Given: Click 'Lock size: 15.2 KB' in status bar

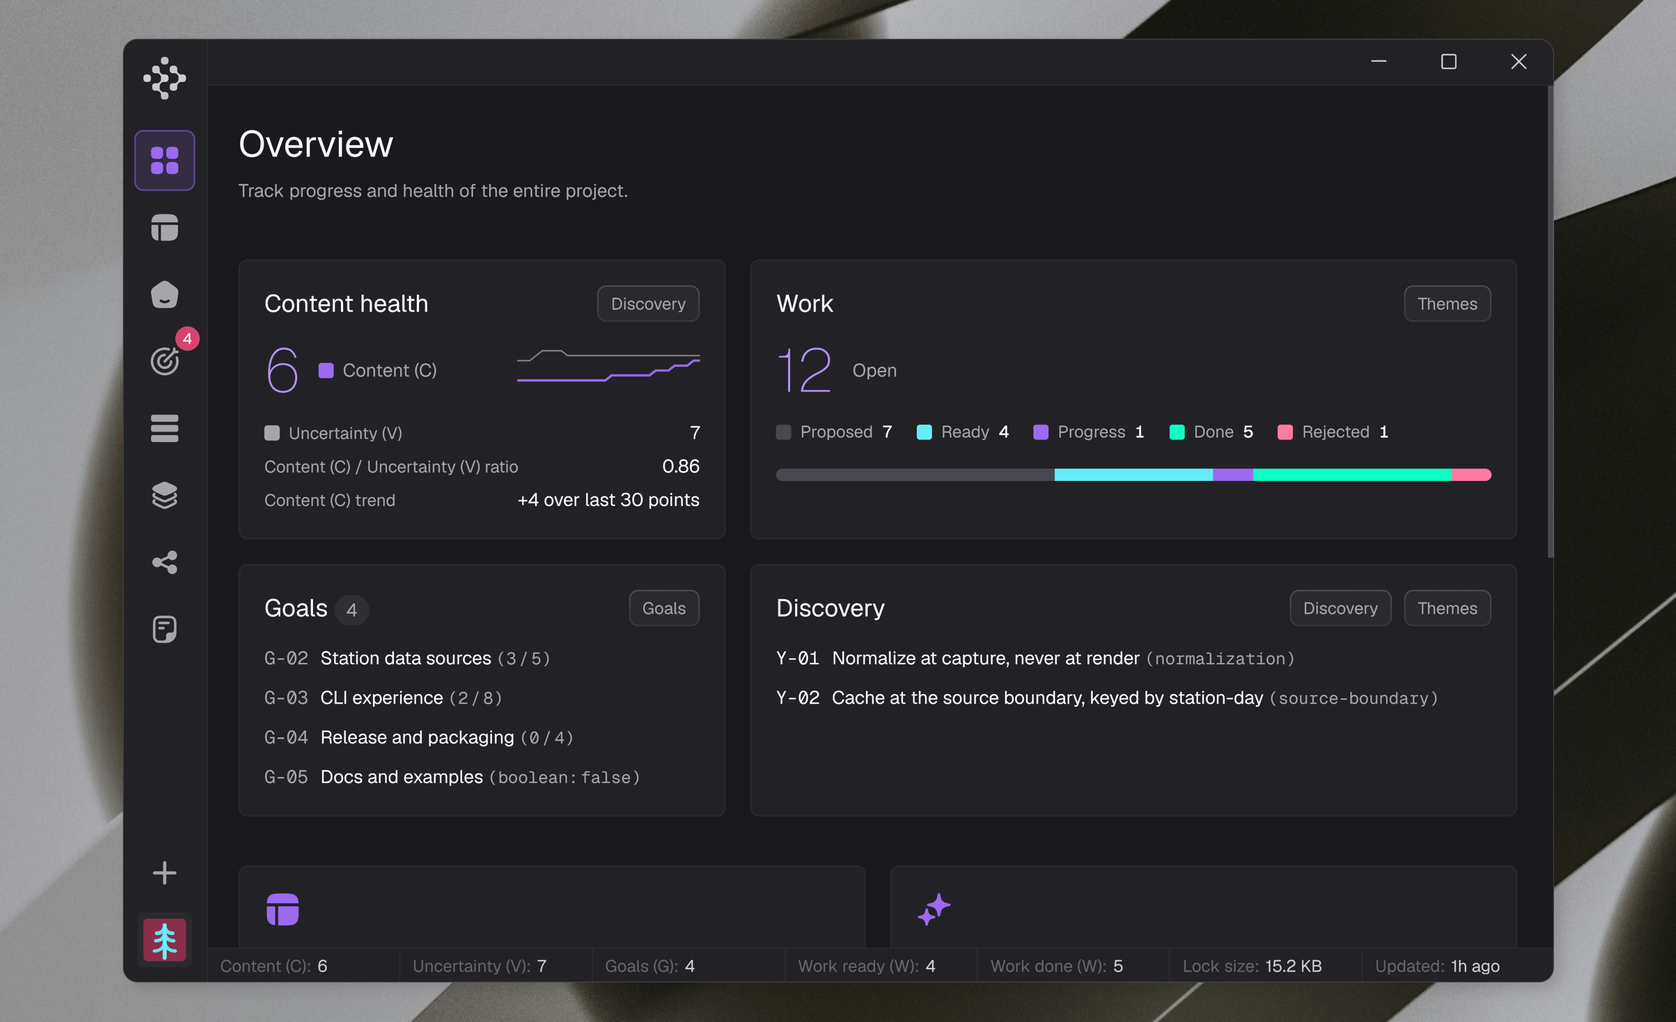Looking at the screenshot, I should pyautogui.click(x=1252, y=966).
